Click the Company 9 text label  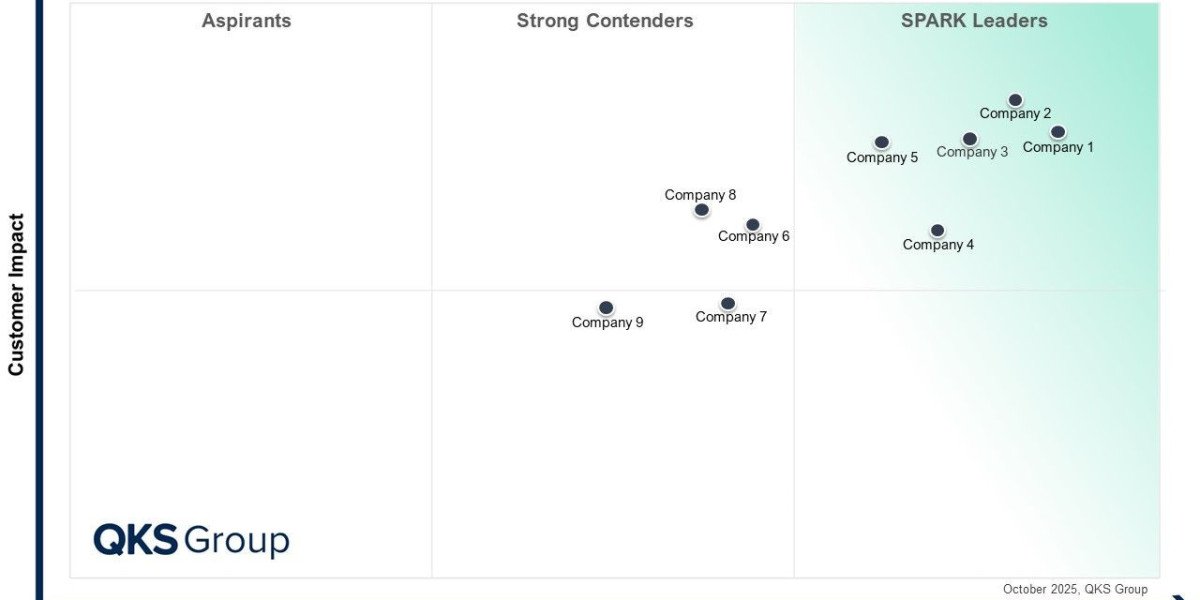point(607,323)
